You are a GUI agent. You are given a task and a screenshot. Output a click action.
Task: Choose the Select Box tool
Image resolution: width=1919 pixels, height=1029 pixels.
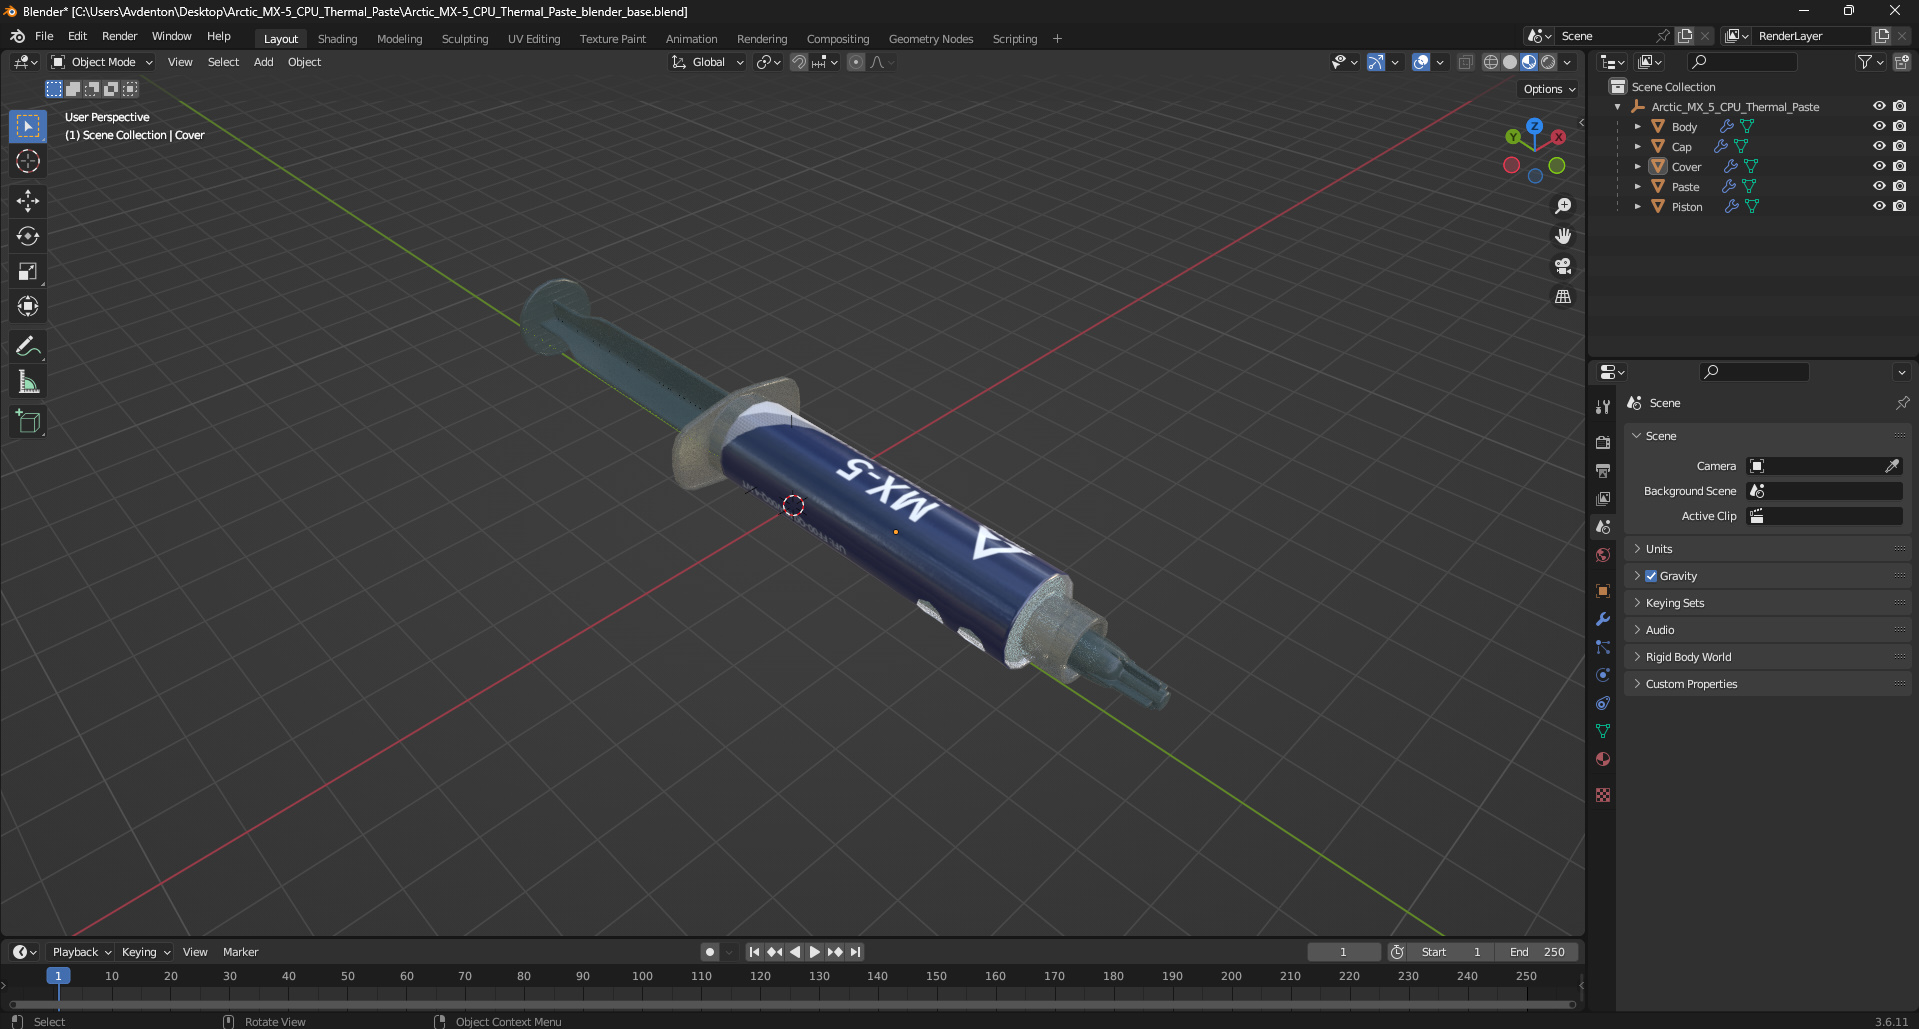28,126
